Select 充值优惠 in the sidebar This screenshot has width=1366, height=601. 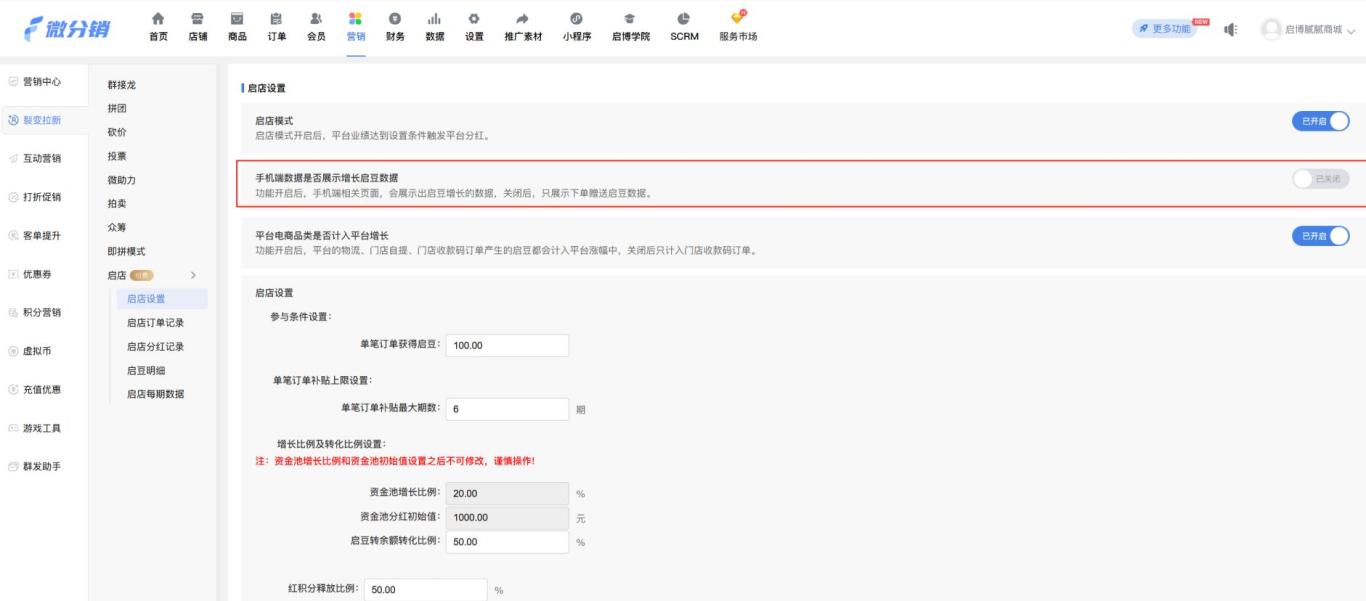pos(44,389)
